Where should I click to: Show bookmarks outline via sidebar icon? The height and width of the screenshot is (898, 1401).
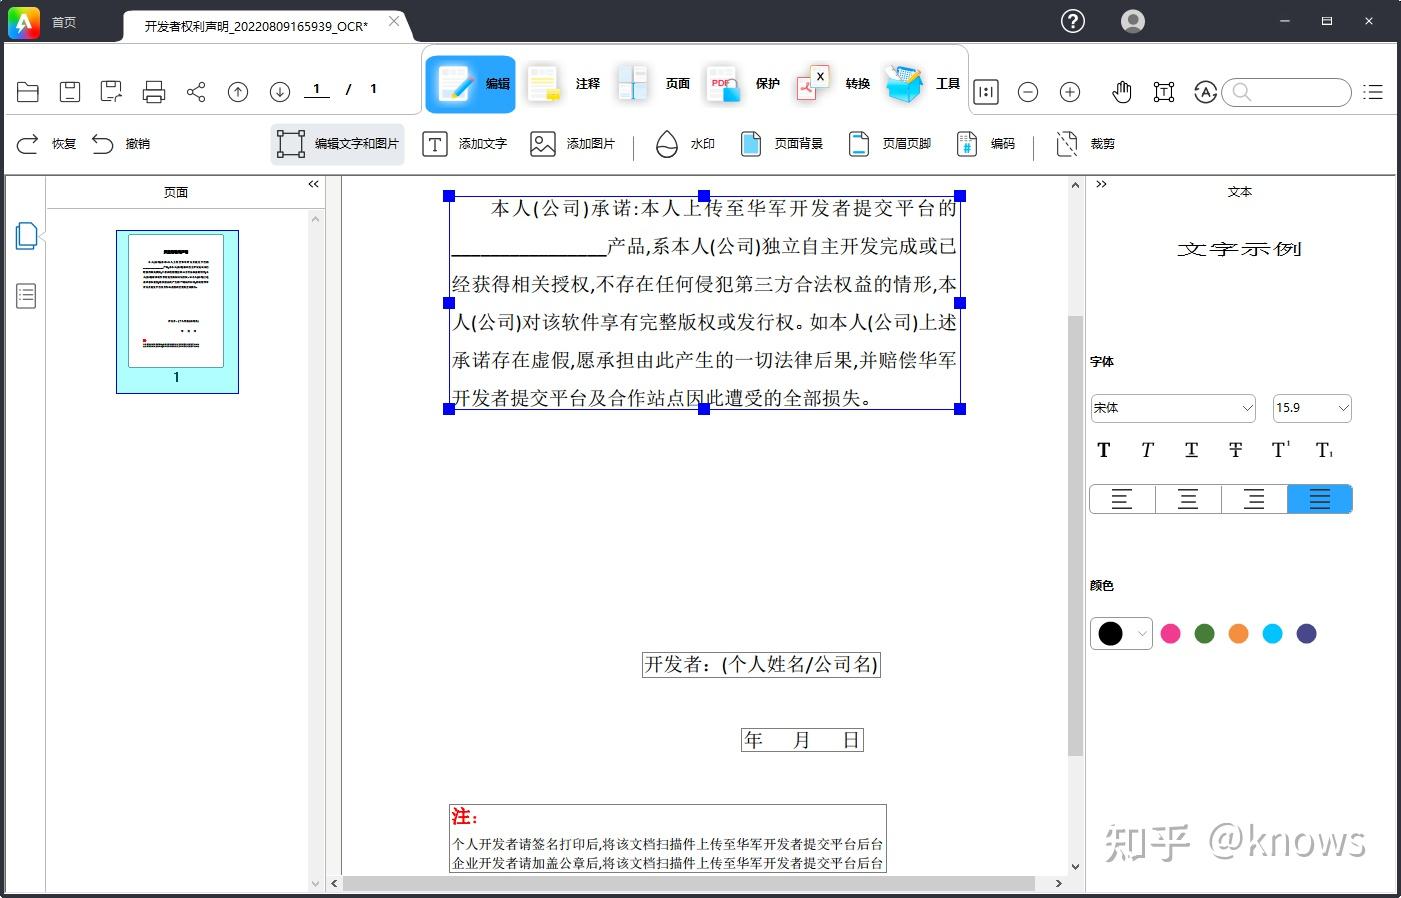click(x=26, y=296)
